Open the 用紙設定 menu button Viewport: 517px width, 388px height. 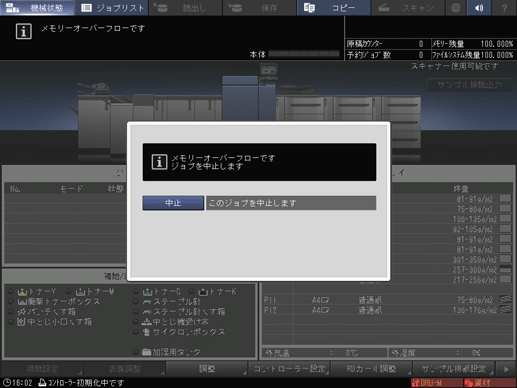pyautogui.click(x=42, y=369)
